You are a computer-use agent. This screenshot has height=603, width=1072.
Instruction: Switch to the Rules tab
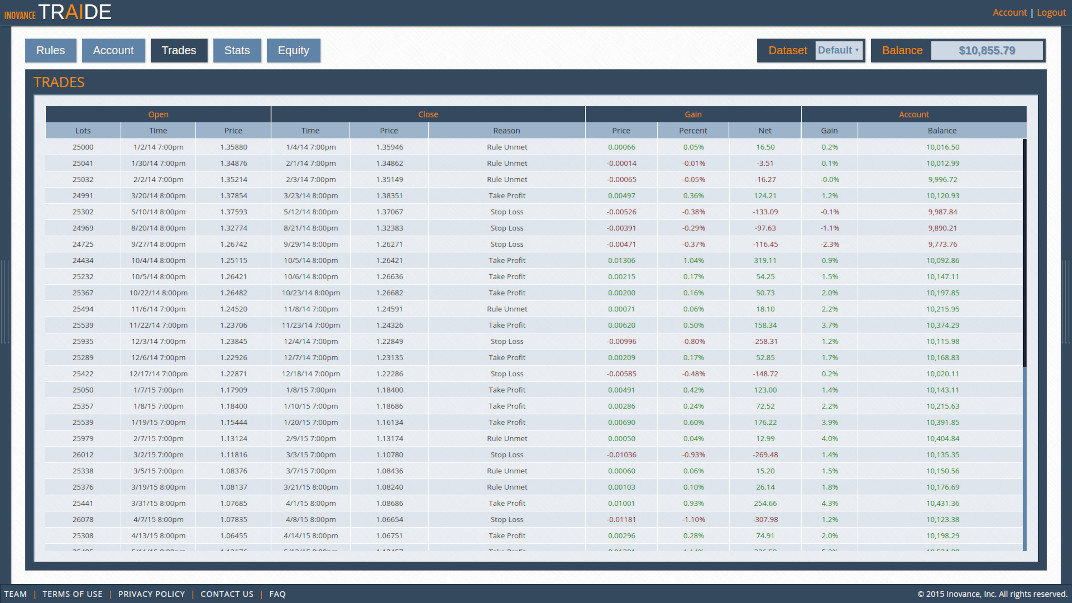pyautogui.click(x=50, y=50)
